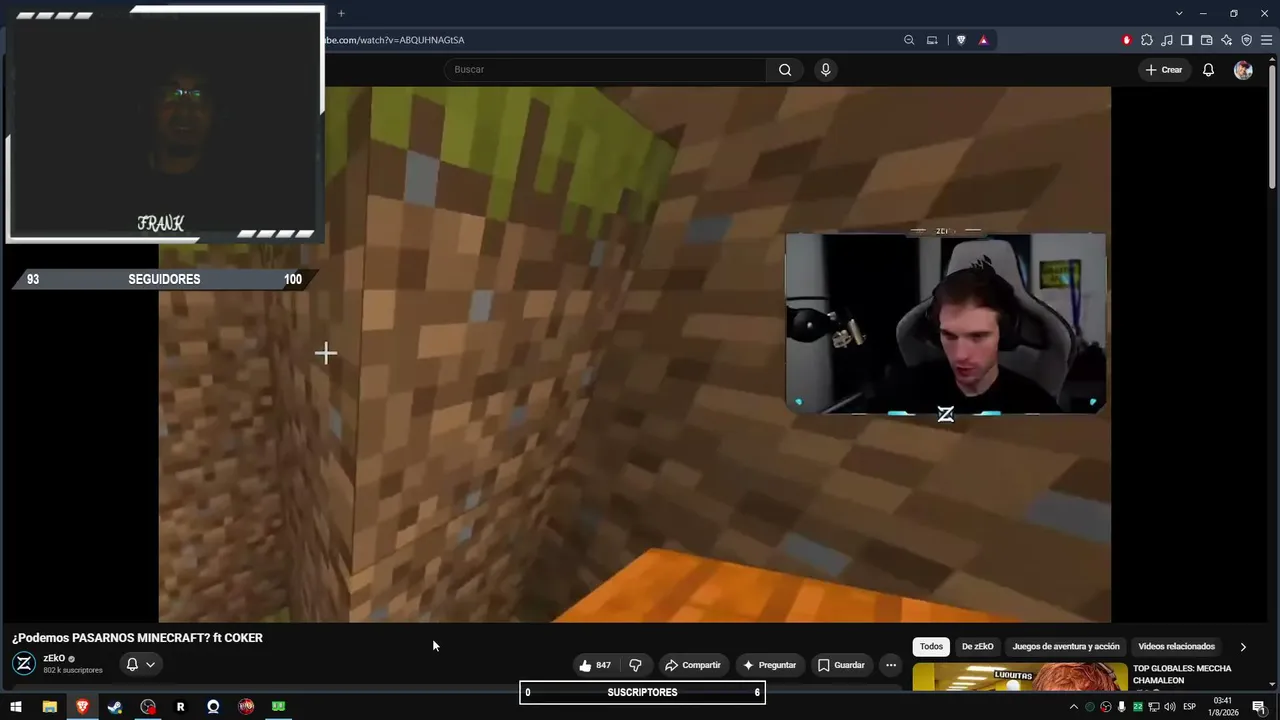Show more filter chips with right arrow
The image size is (1280, 720).
click(x=1243, y=647)
